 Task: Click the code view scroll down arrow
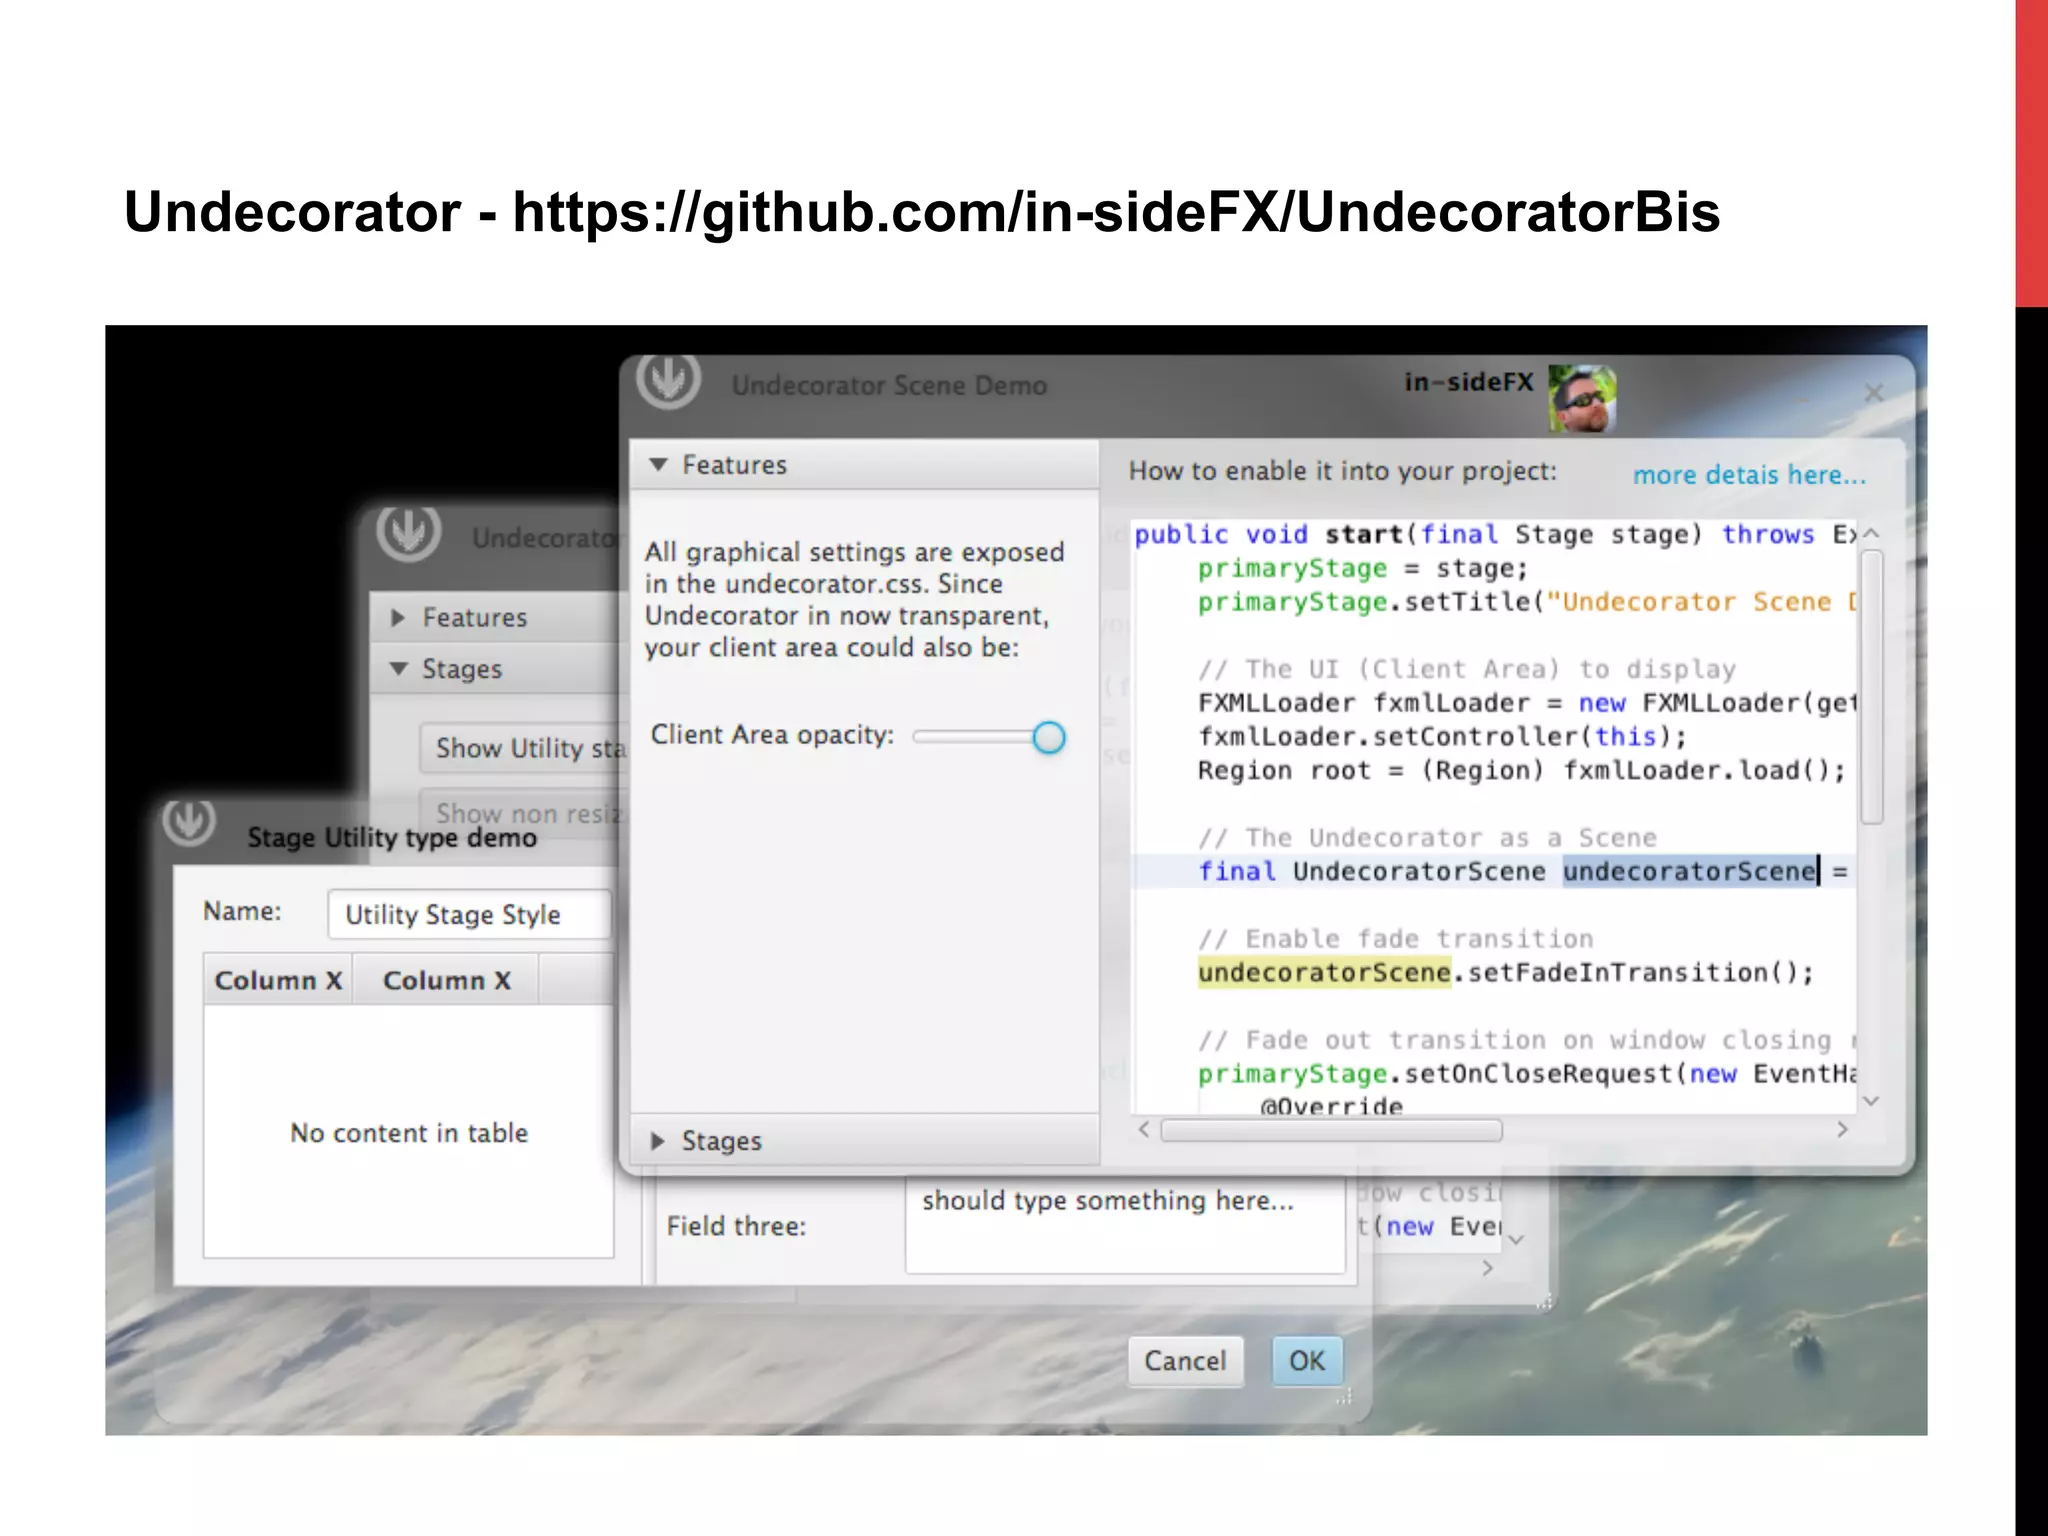(1872, 1100)
